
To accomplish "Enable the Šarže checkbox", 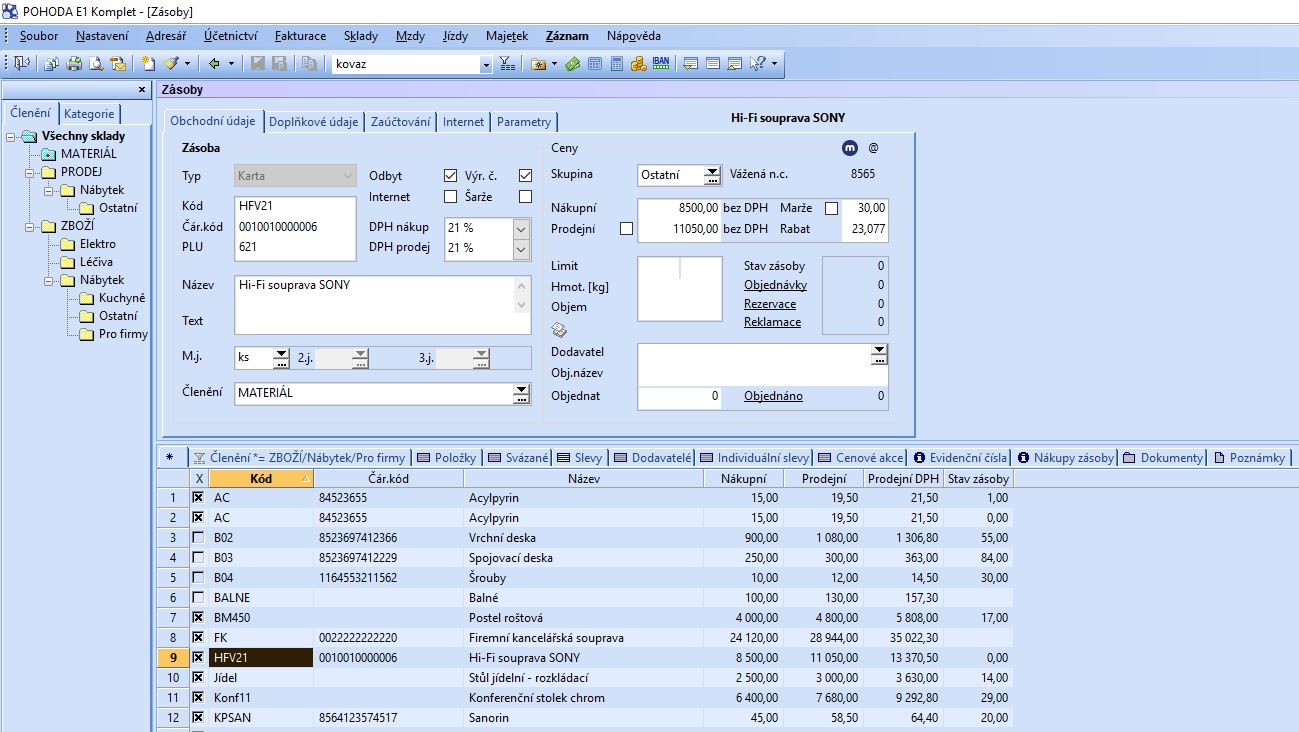I will click(525, 197).
